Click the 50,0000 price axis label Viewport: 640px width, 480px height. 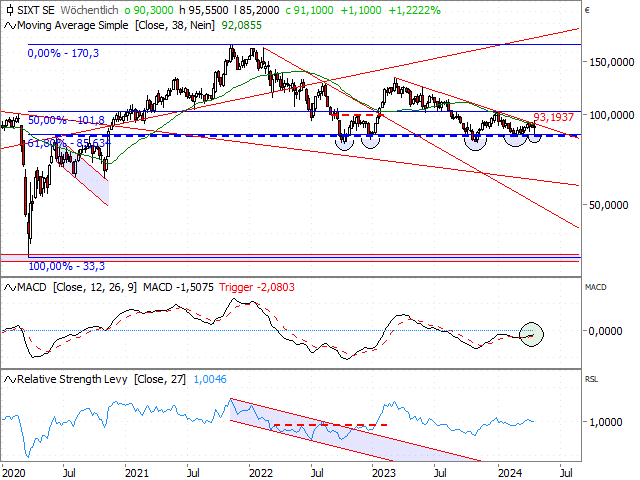(608, 205)
